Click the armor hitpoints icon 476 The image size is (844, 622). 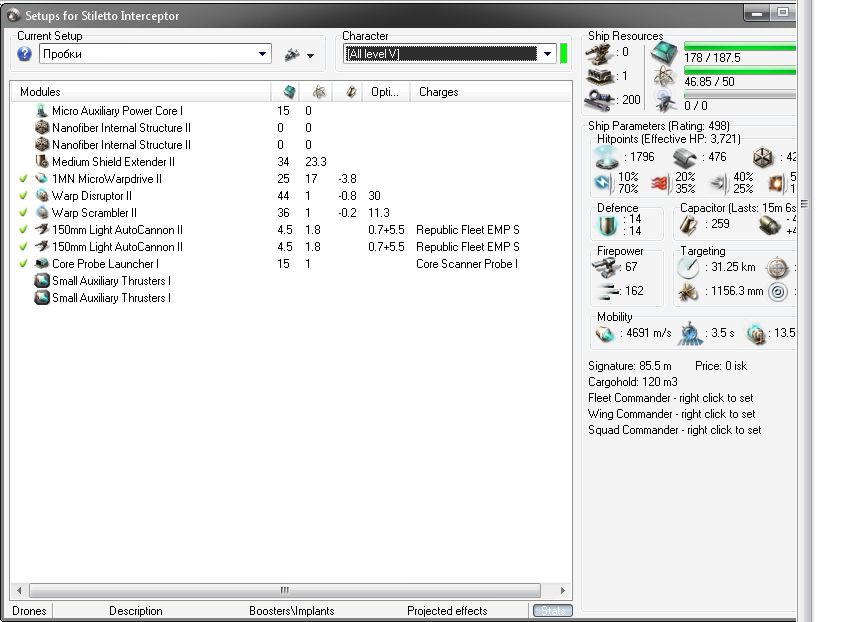click(684, 158)
